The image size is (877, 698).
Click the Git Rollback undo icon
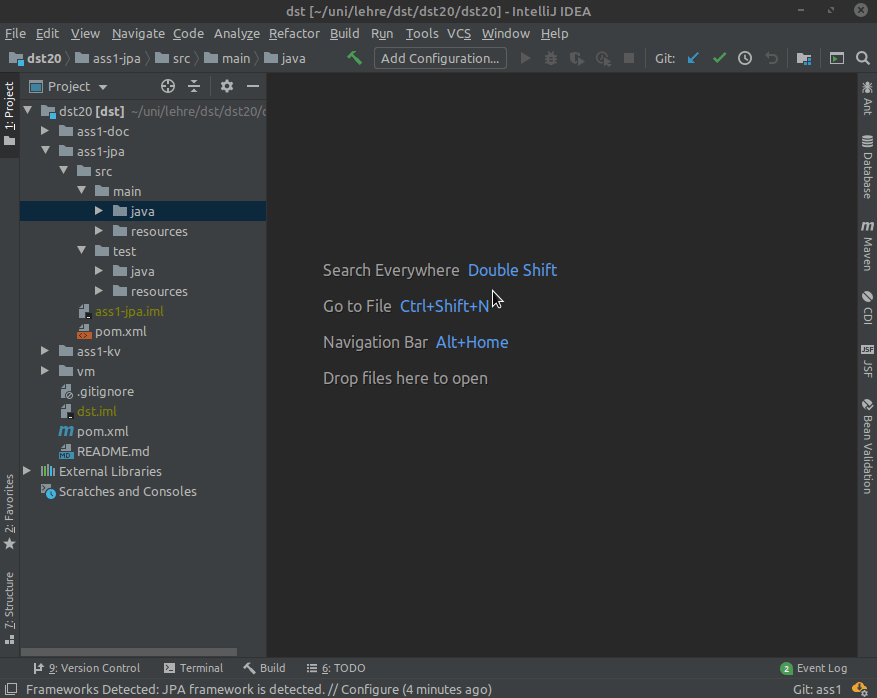click(x=771, y=58)
